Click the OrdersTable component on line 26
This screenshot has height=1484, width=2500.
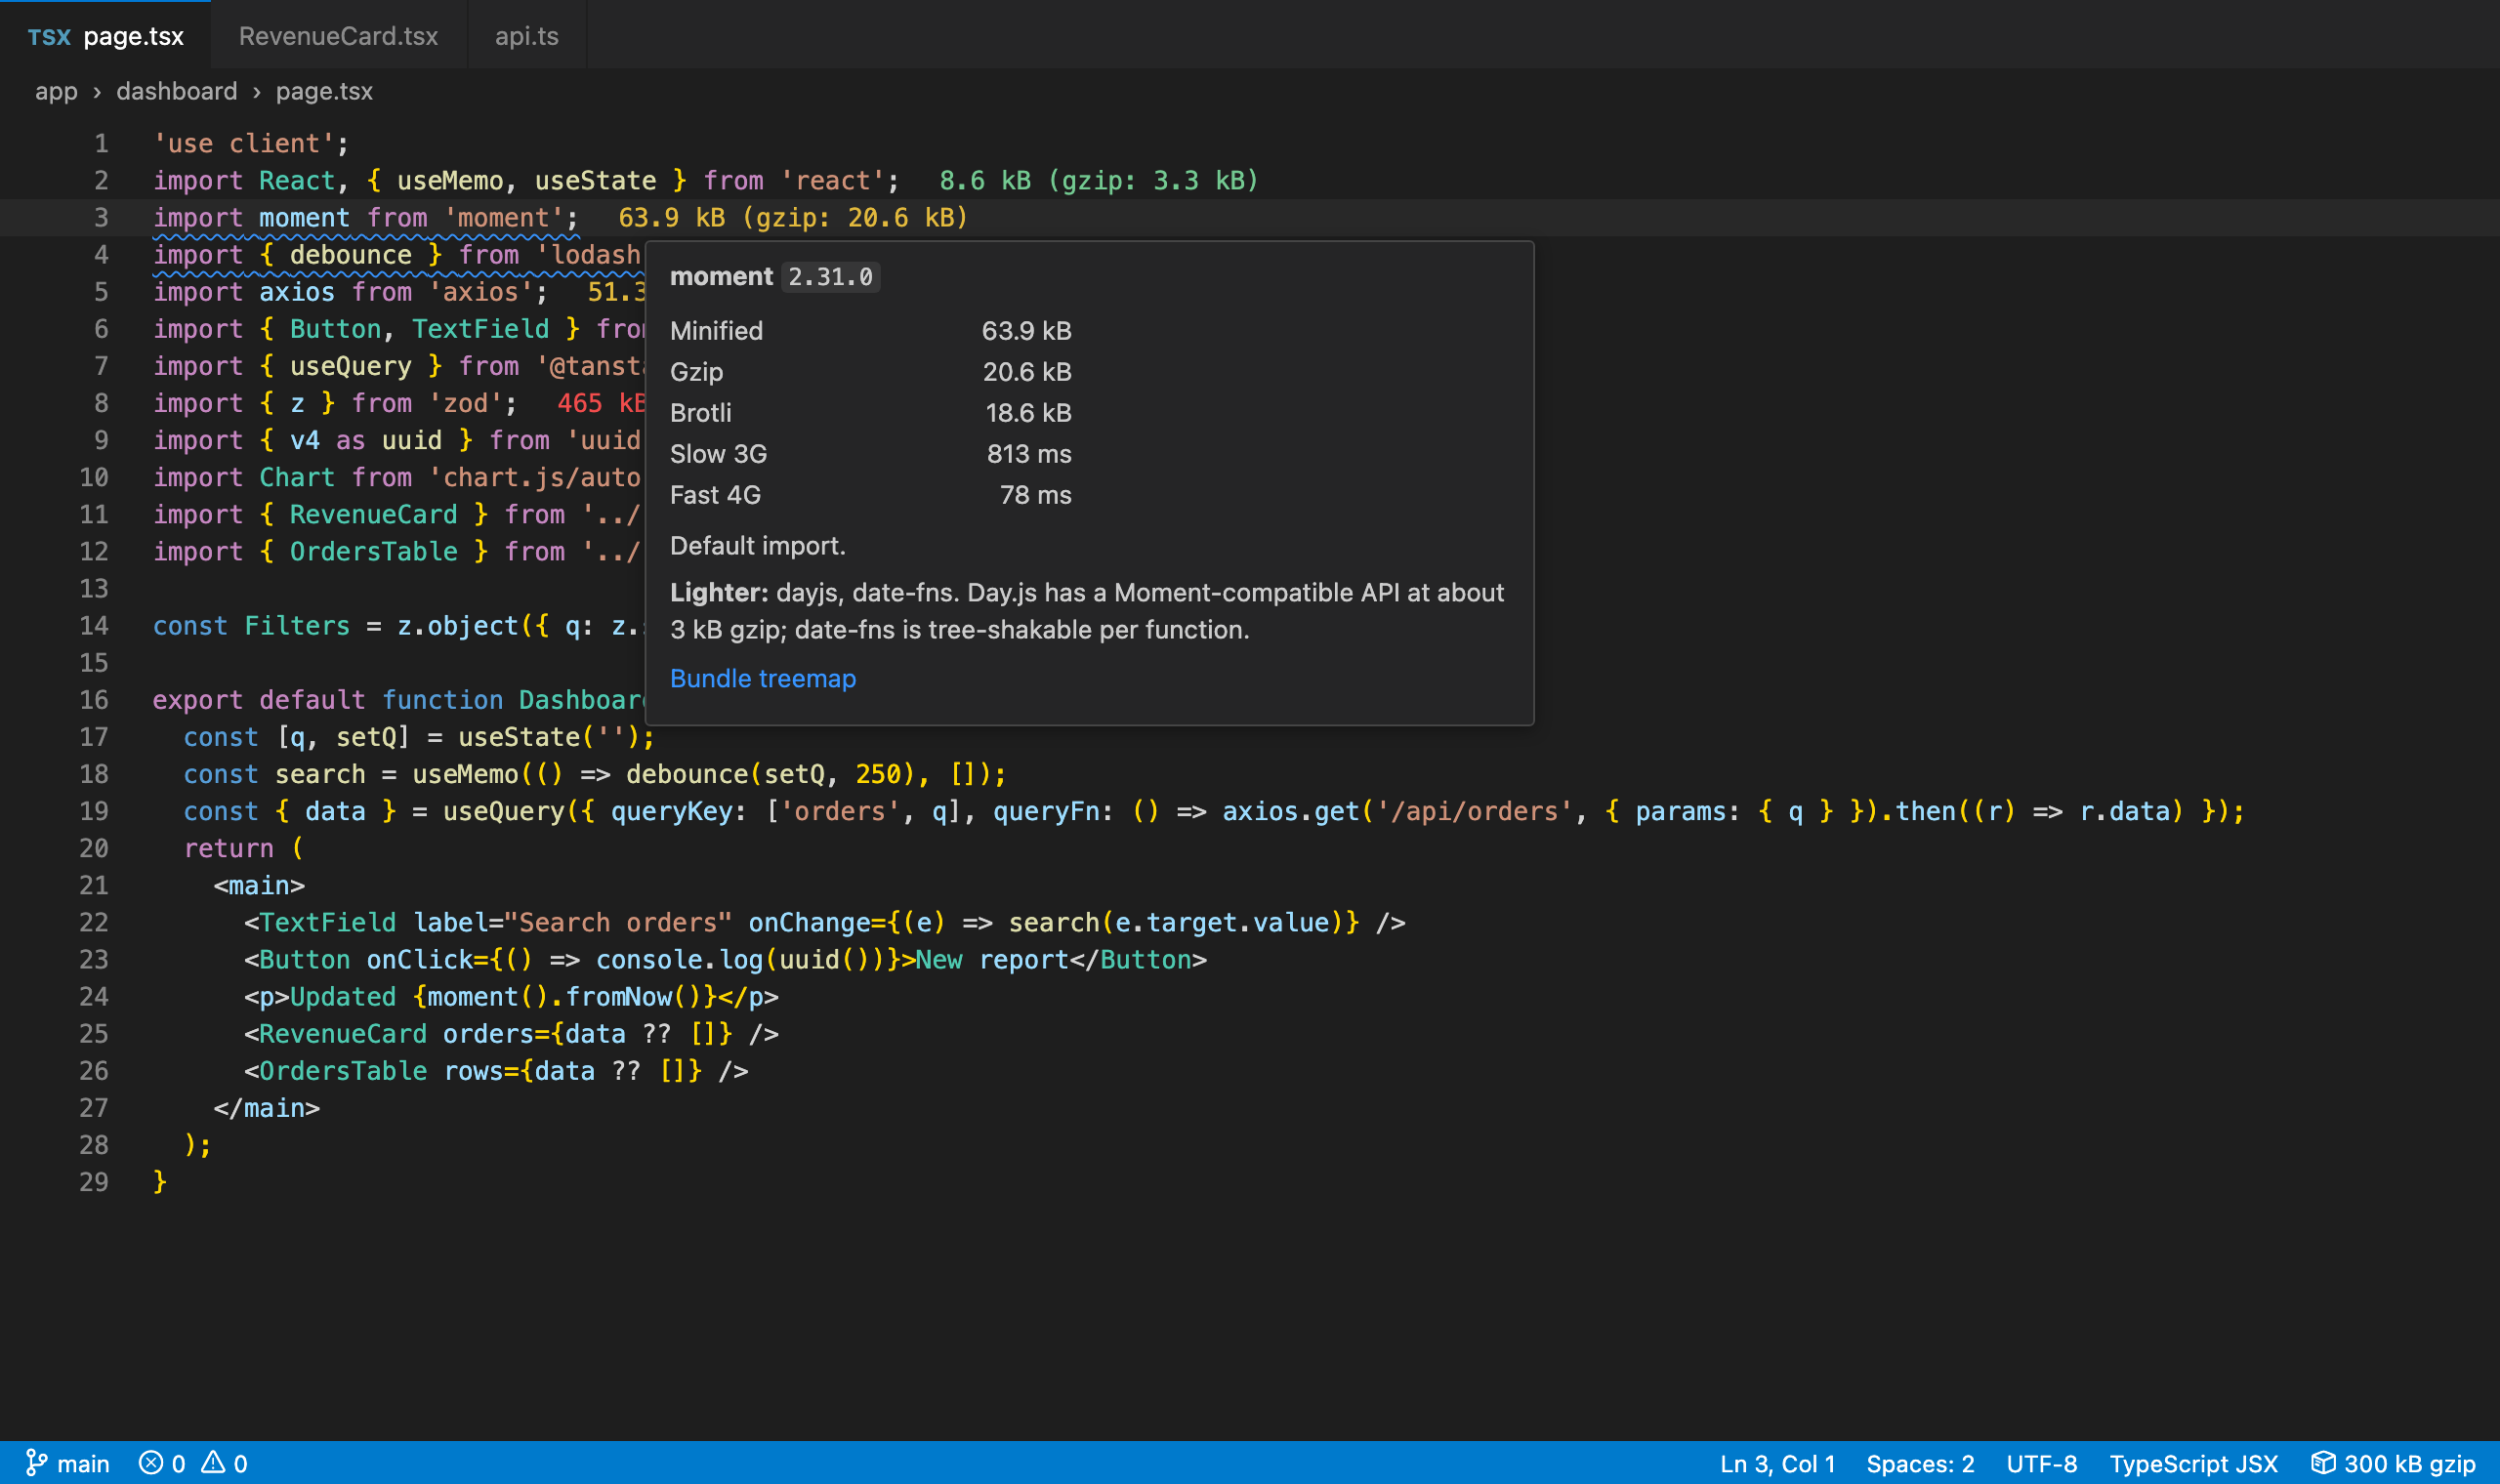(x=343, y=1071)
